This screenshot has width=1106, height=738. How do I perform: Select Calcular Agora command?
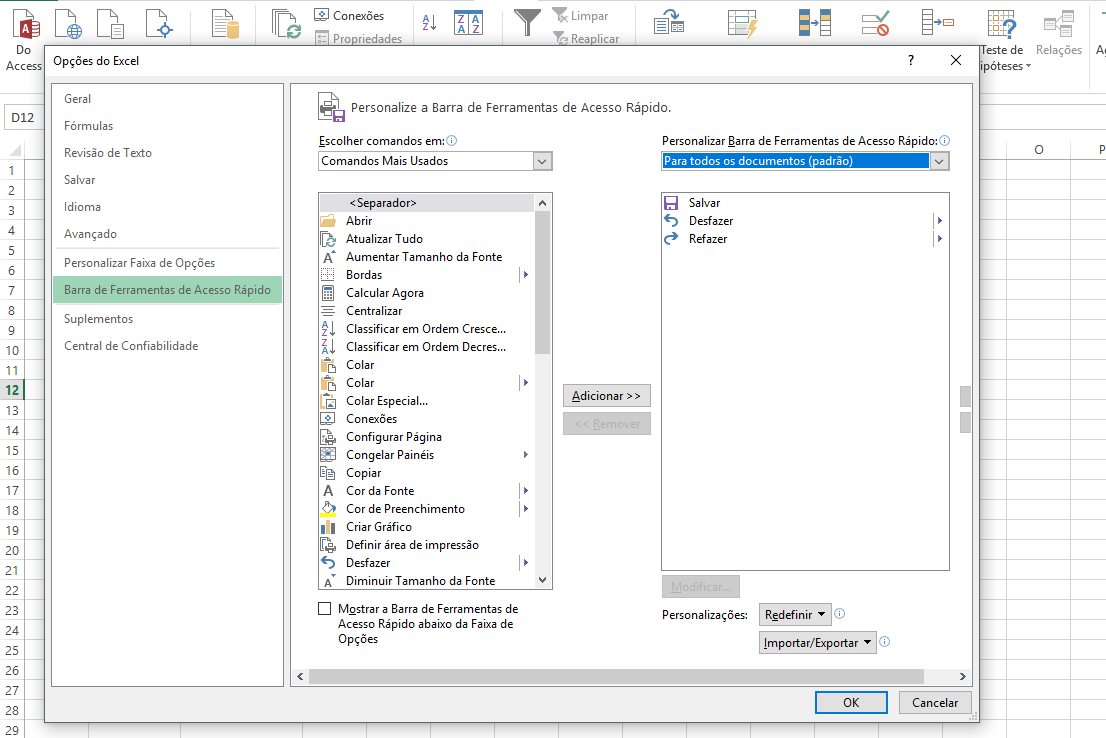pos(426,293)
